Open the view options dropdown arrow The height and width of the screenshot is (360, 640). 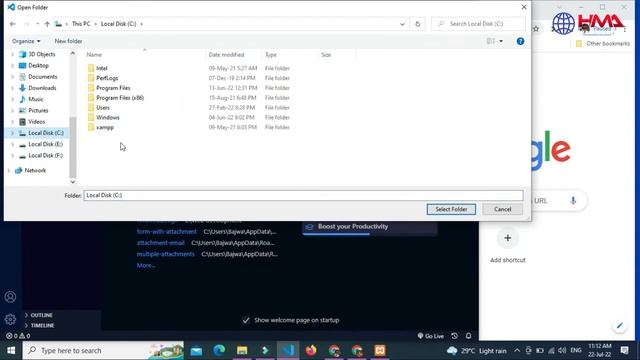pos(501,41)
